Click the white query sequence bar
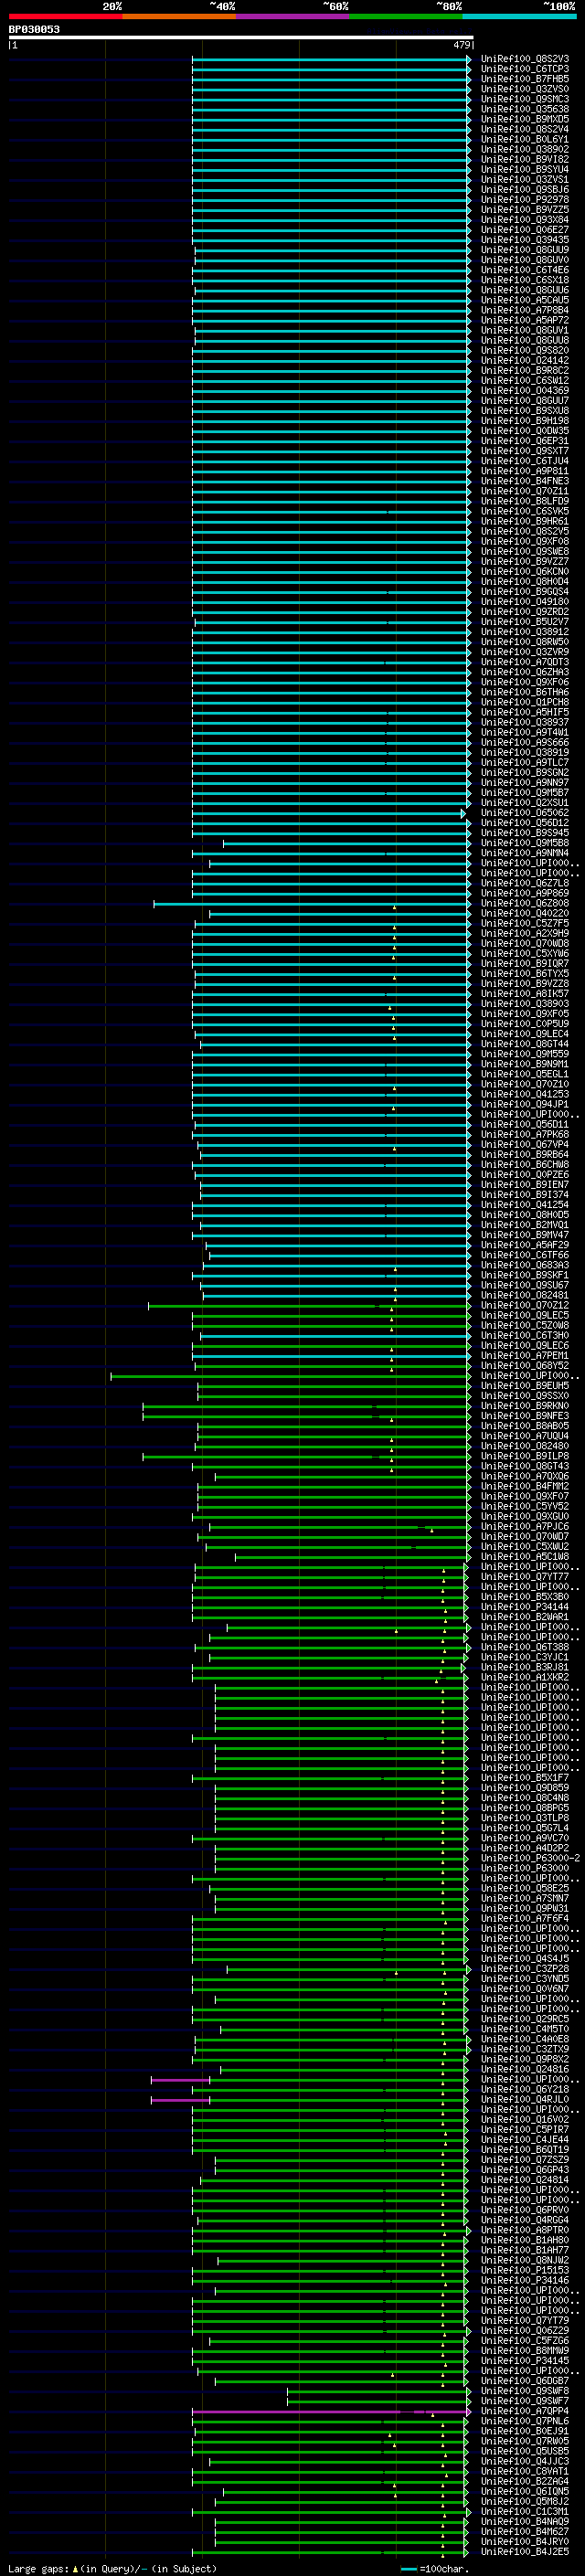This screenshot has height=2576, width=585. point(241,38)
